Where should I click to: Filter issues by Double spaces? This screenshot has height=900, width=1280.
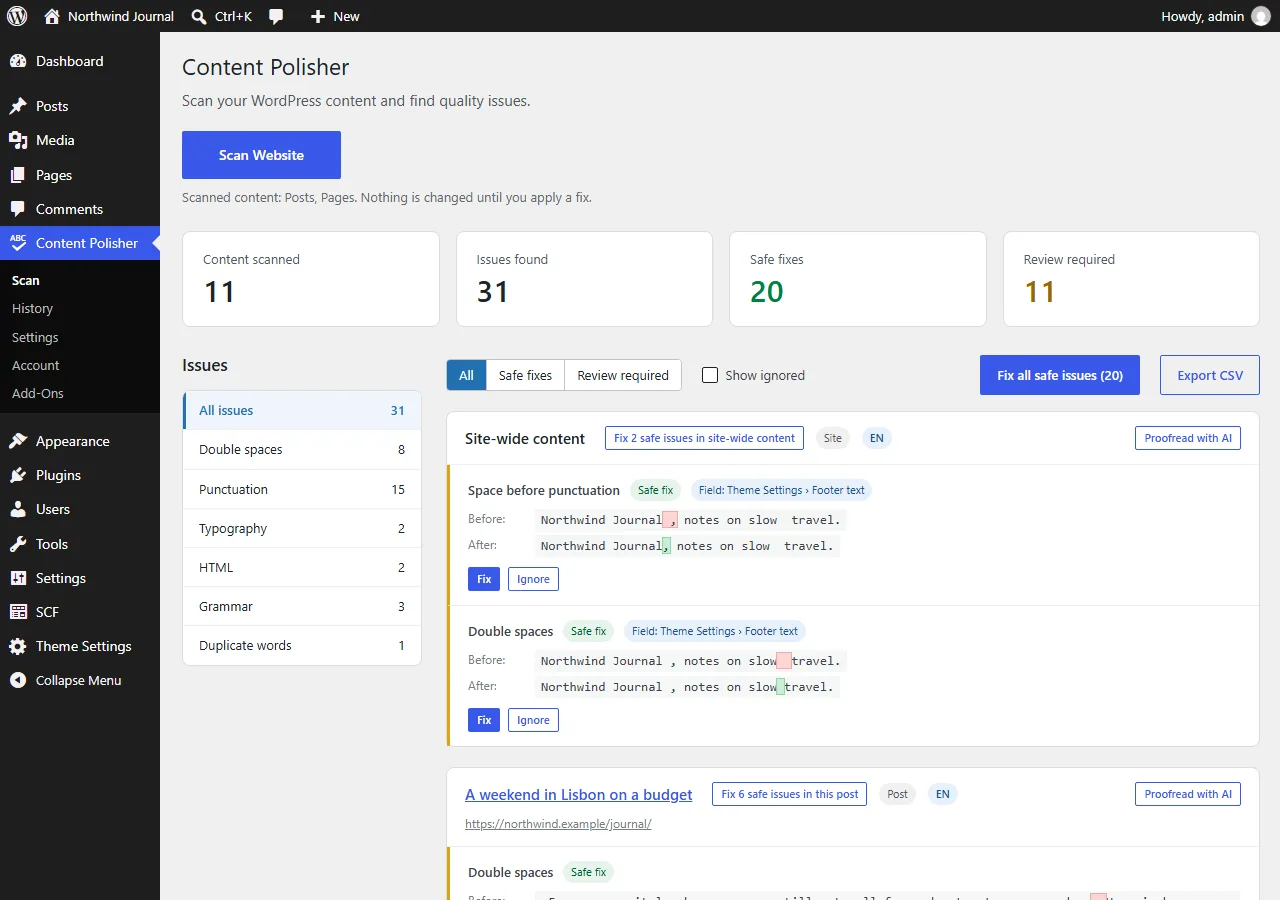point(302,450)
